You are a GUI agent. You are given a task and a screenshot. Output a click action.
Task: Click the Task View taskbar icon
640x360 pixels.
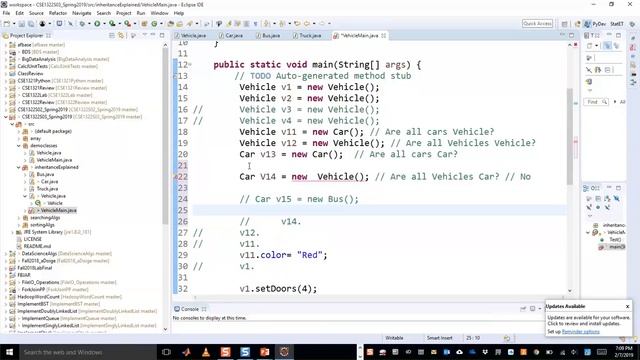[x=166, y=352]
